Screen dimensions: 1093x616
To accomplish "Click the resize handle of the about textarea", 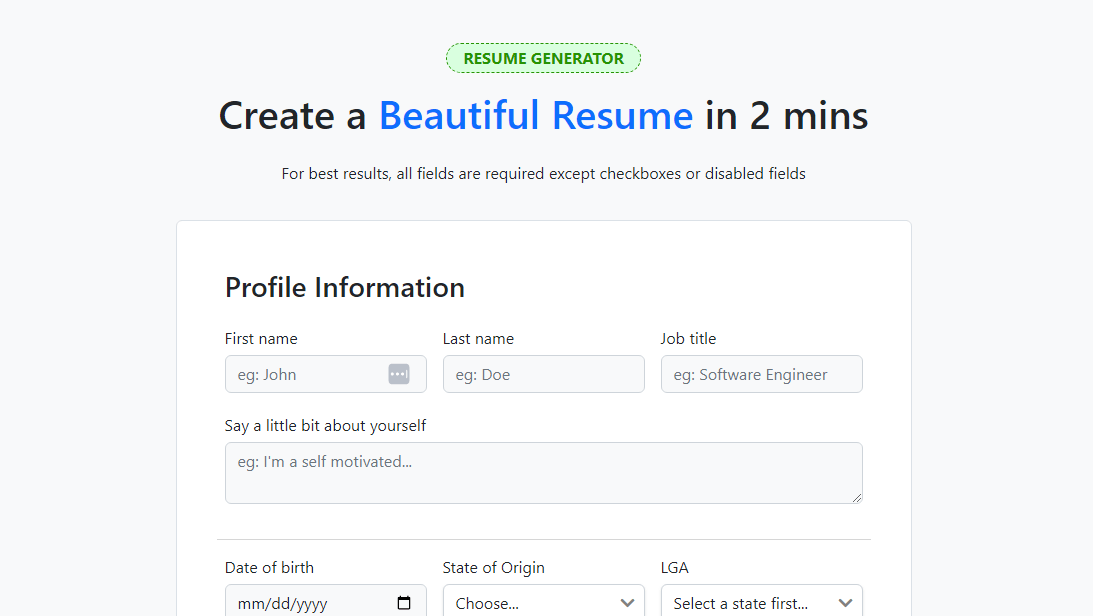I will pyautogui.click(x=856, y=497).
